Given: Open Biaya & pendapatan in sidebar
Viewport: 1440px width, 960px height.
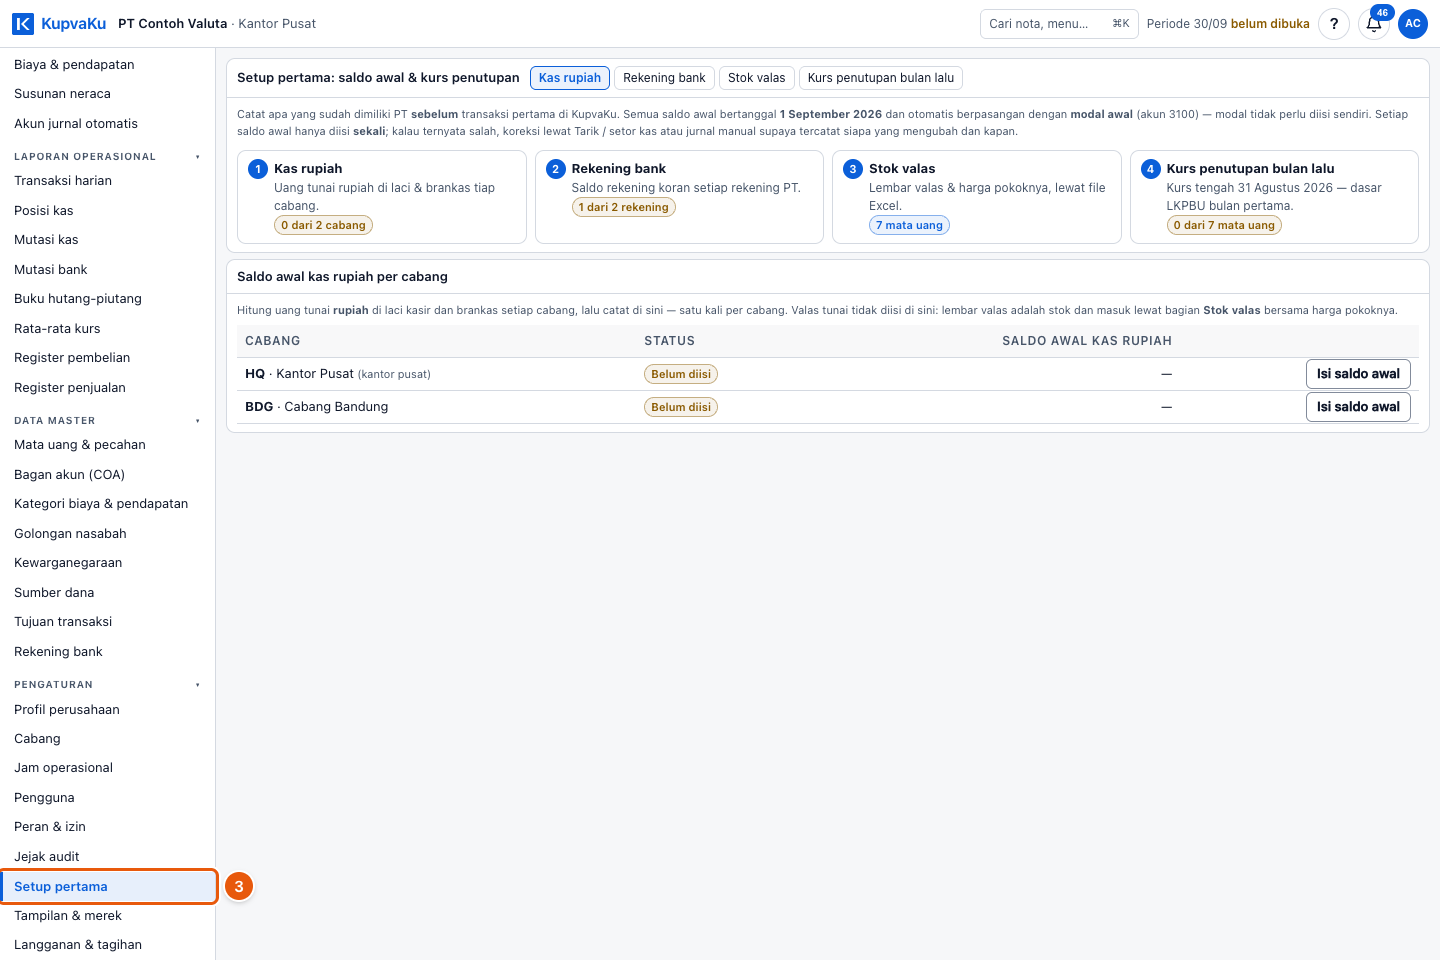Looking at the screenshot, I should pos(107,64).
